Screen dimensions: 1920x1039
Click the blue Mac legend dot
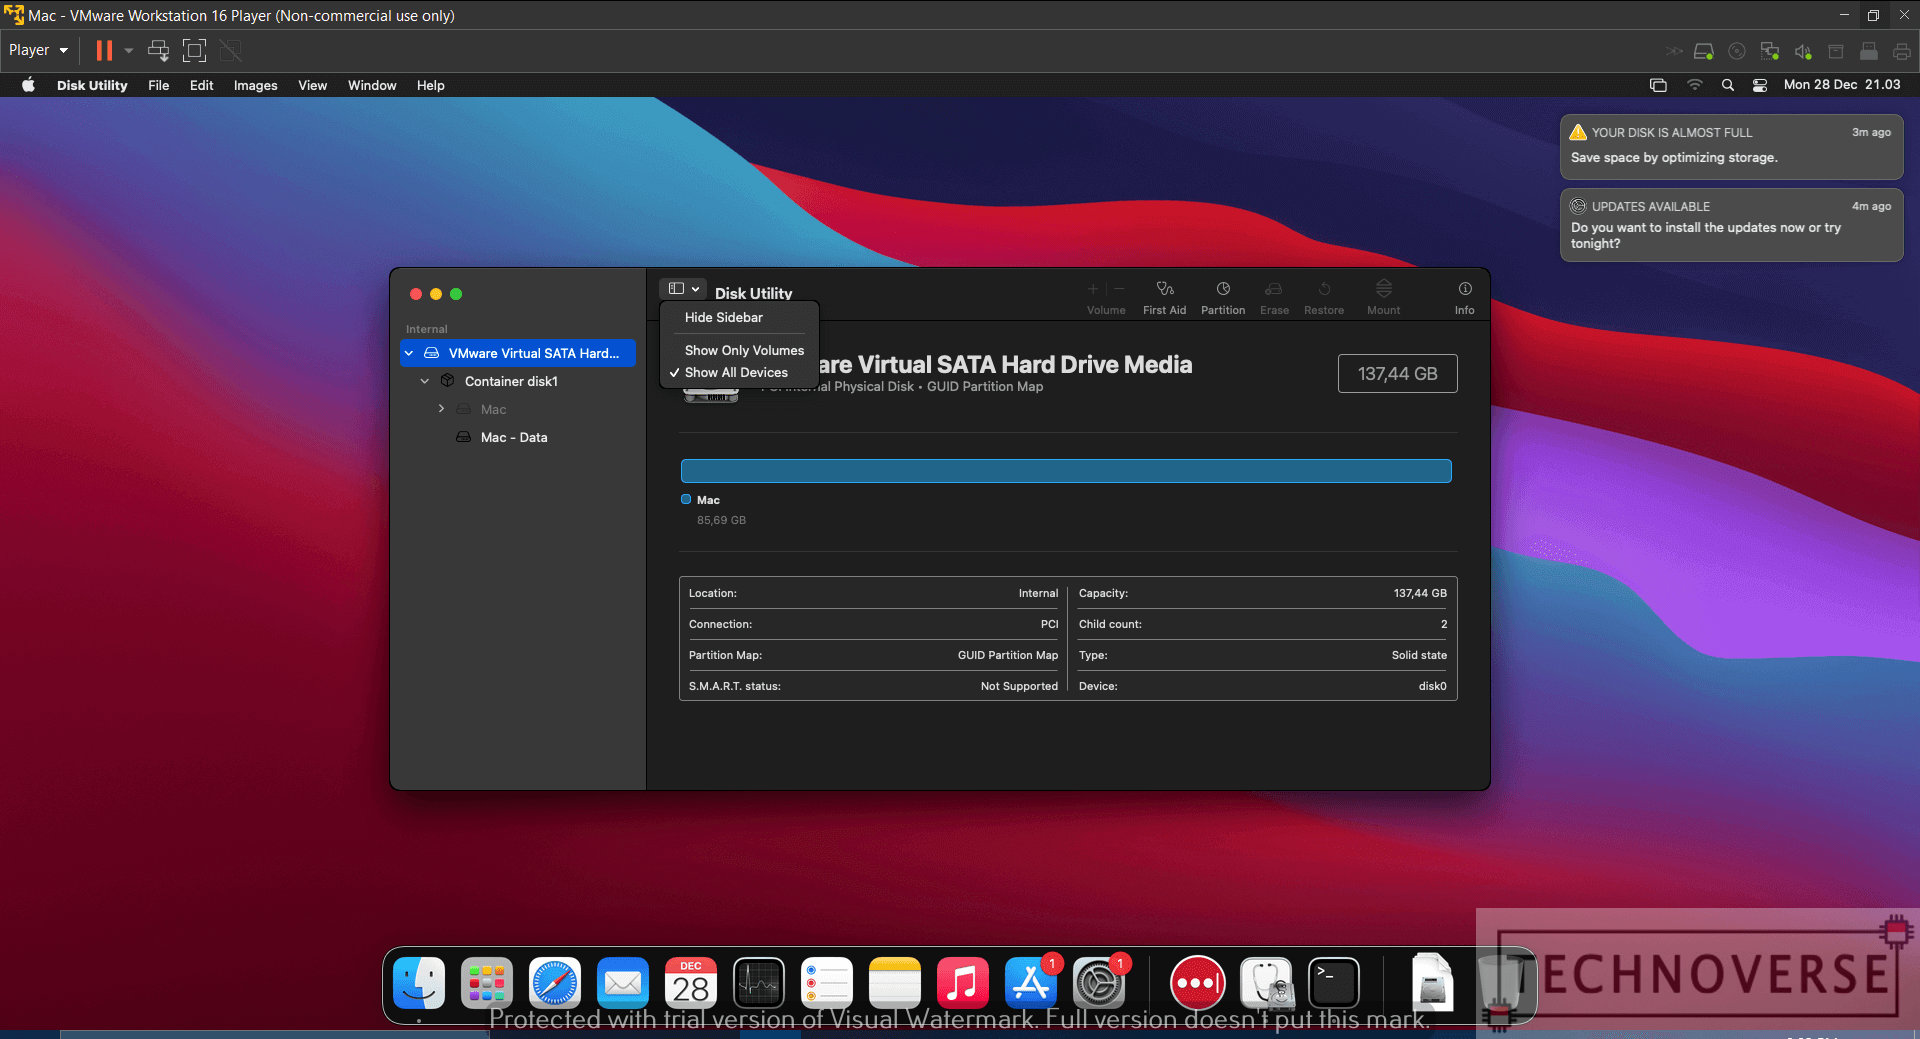686,499
